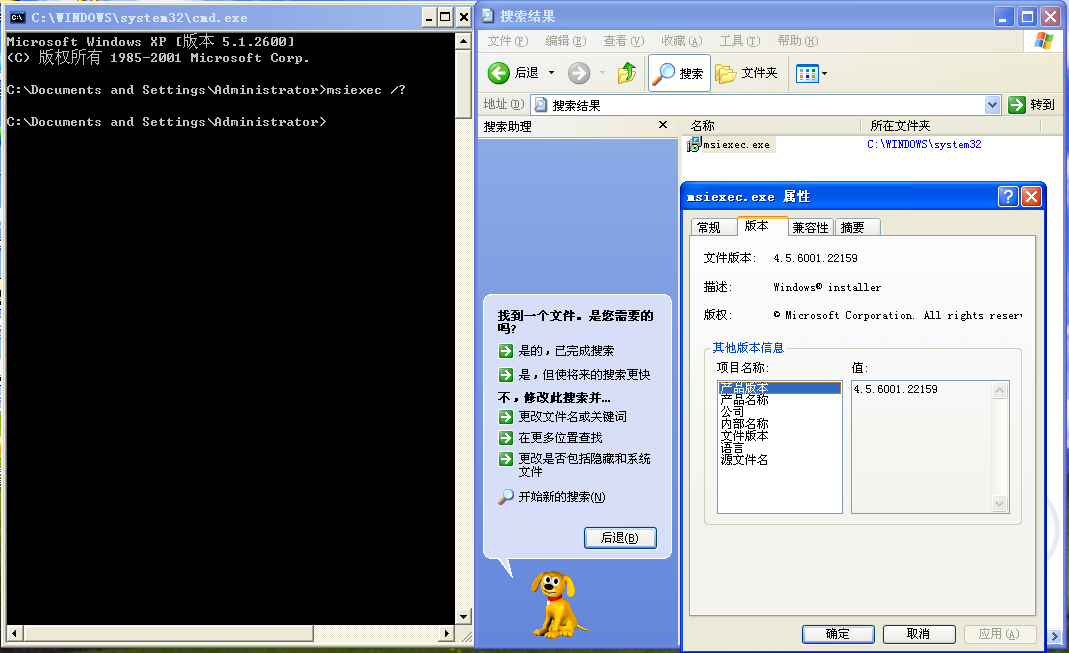
Task: Minimize the cmd.exe window
Action: click(x=429, y=18)
